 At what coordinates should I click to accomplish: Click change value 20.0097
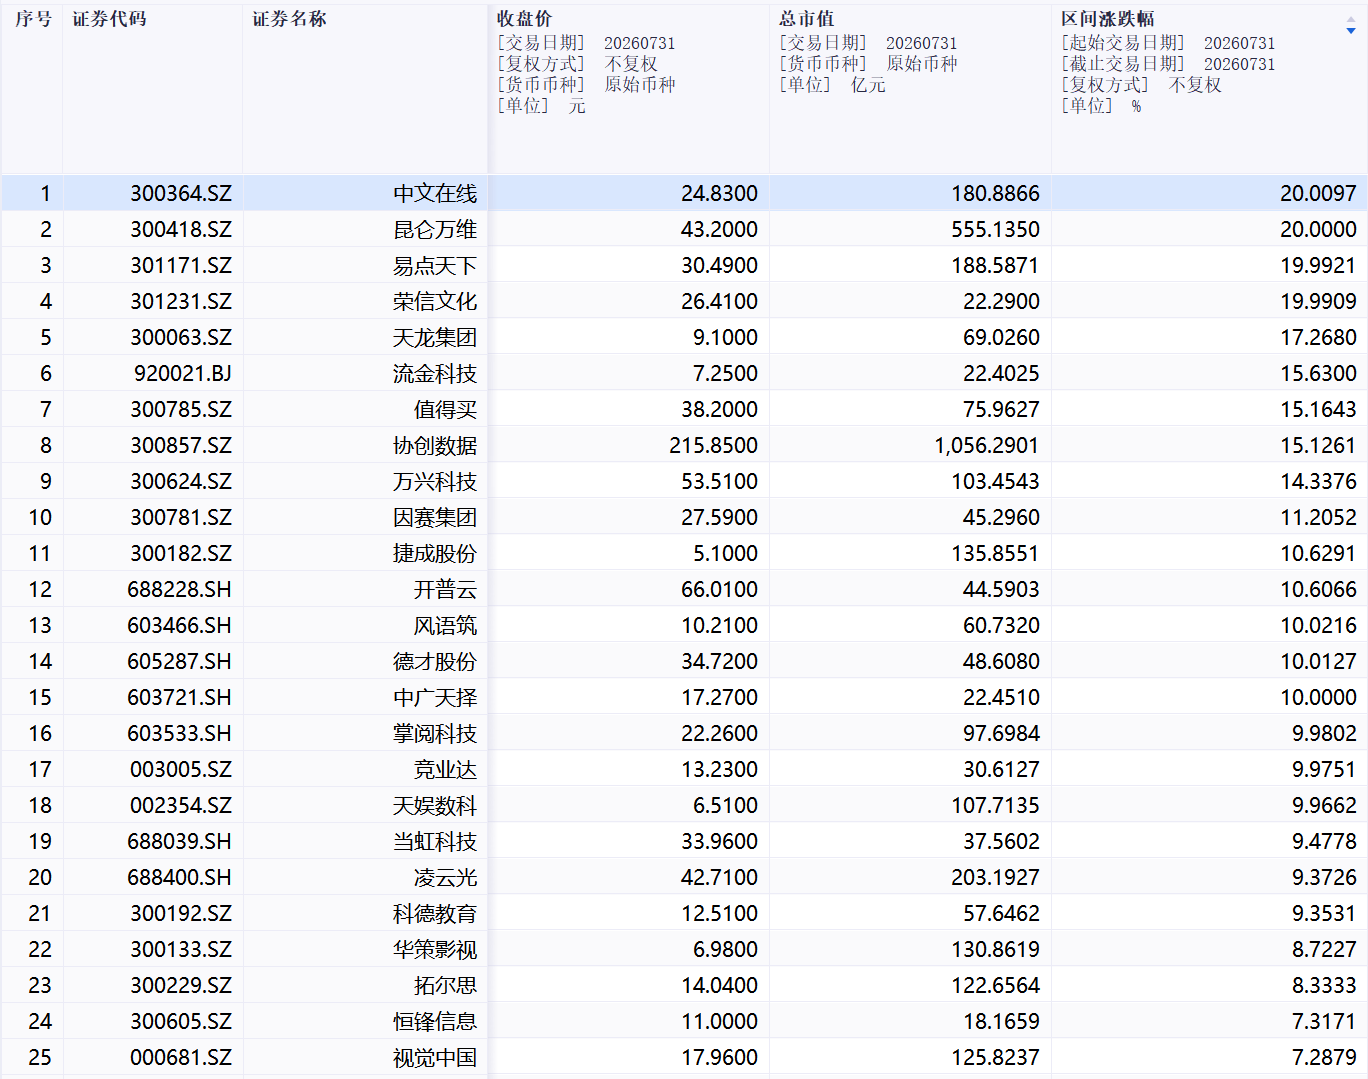[1318, 193]
